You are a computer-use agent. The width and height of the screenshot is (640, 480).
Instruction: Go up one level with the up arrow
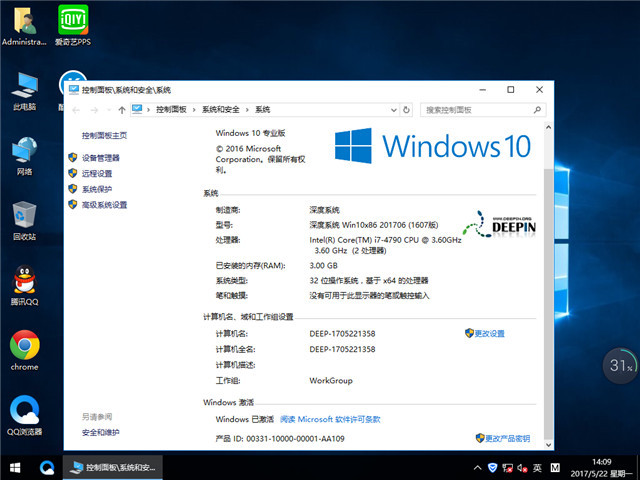coord(122,110)
